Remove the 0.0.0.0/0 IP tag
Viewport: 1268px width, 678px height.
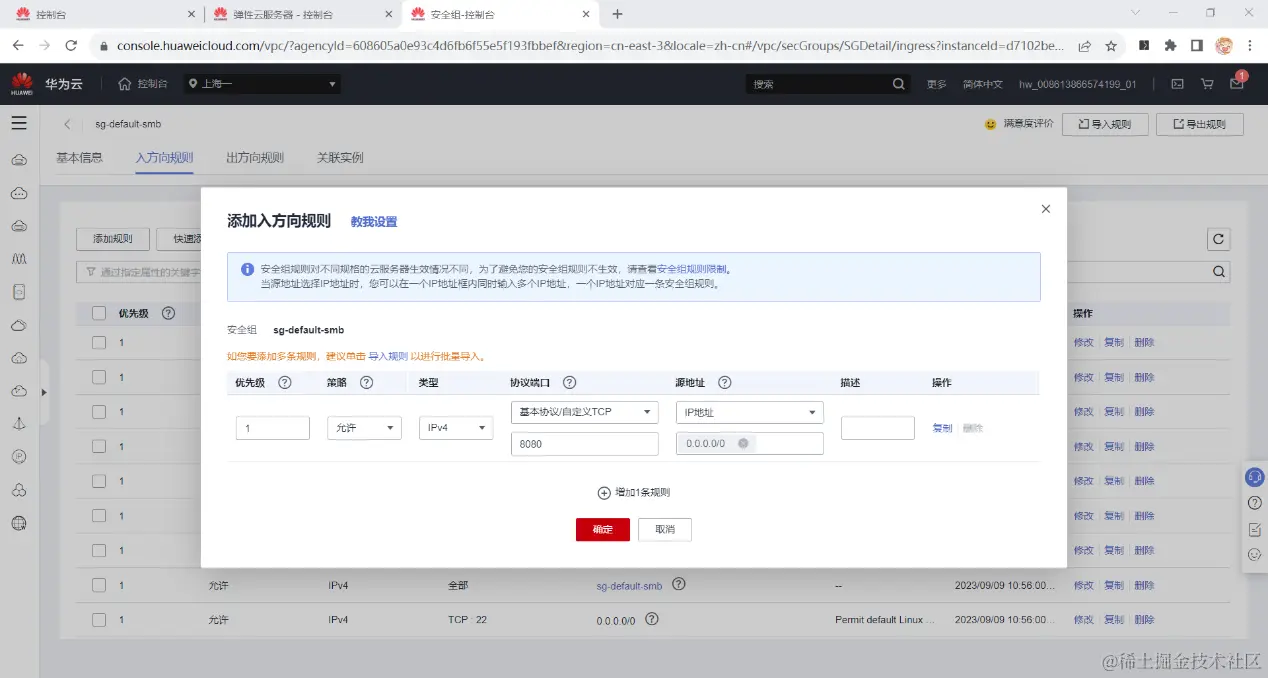(743, 443)
